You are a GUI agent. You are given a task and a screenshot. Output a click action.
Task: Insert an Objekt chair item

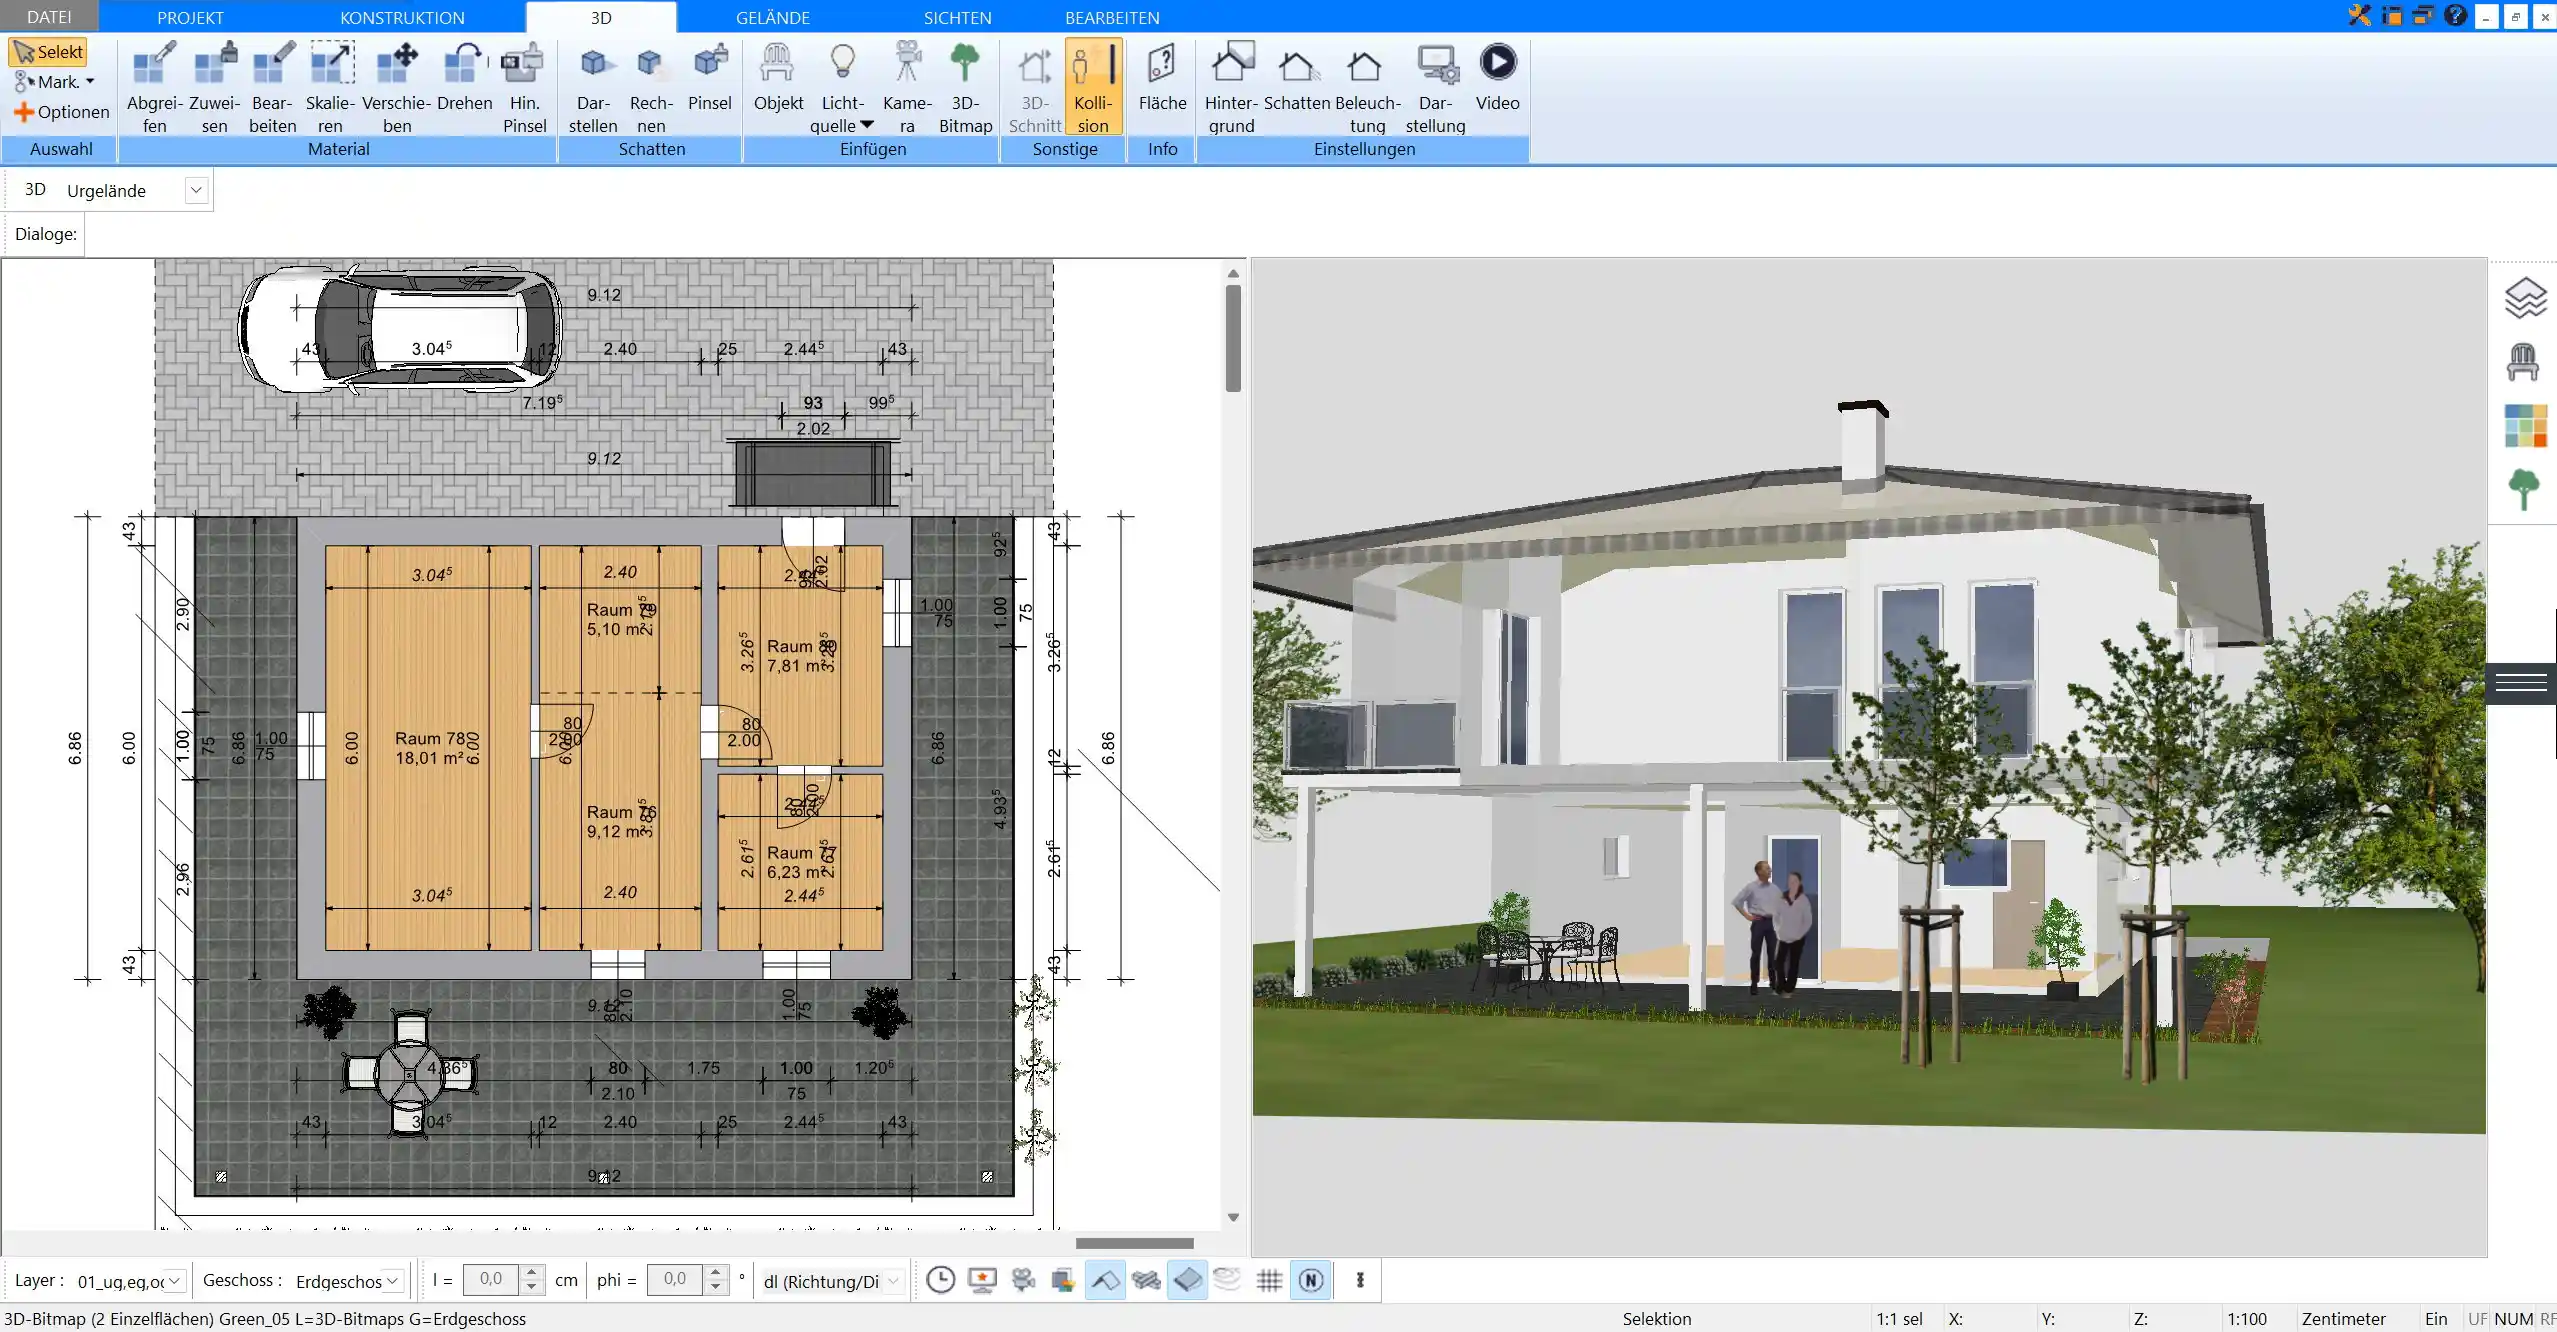coord(778,78)
